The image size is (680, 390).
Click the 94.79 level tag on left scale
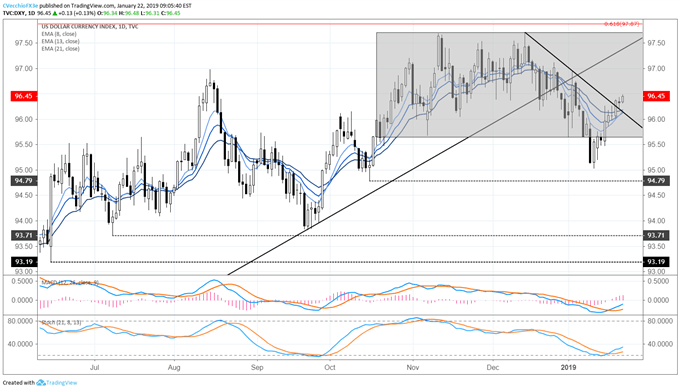point(23,180)
